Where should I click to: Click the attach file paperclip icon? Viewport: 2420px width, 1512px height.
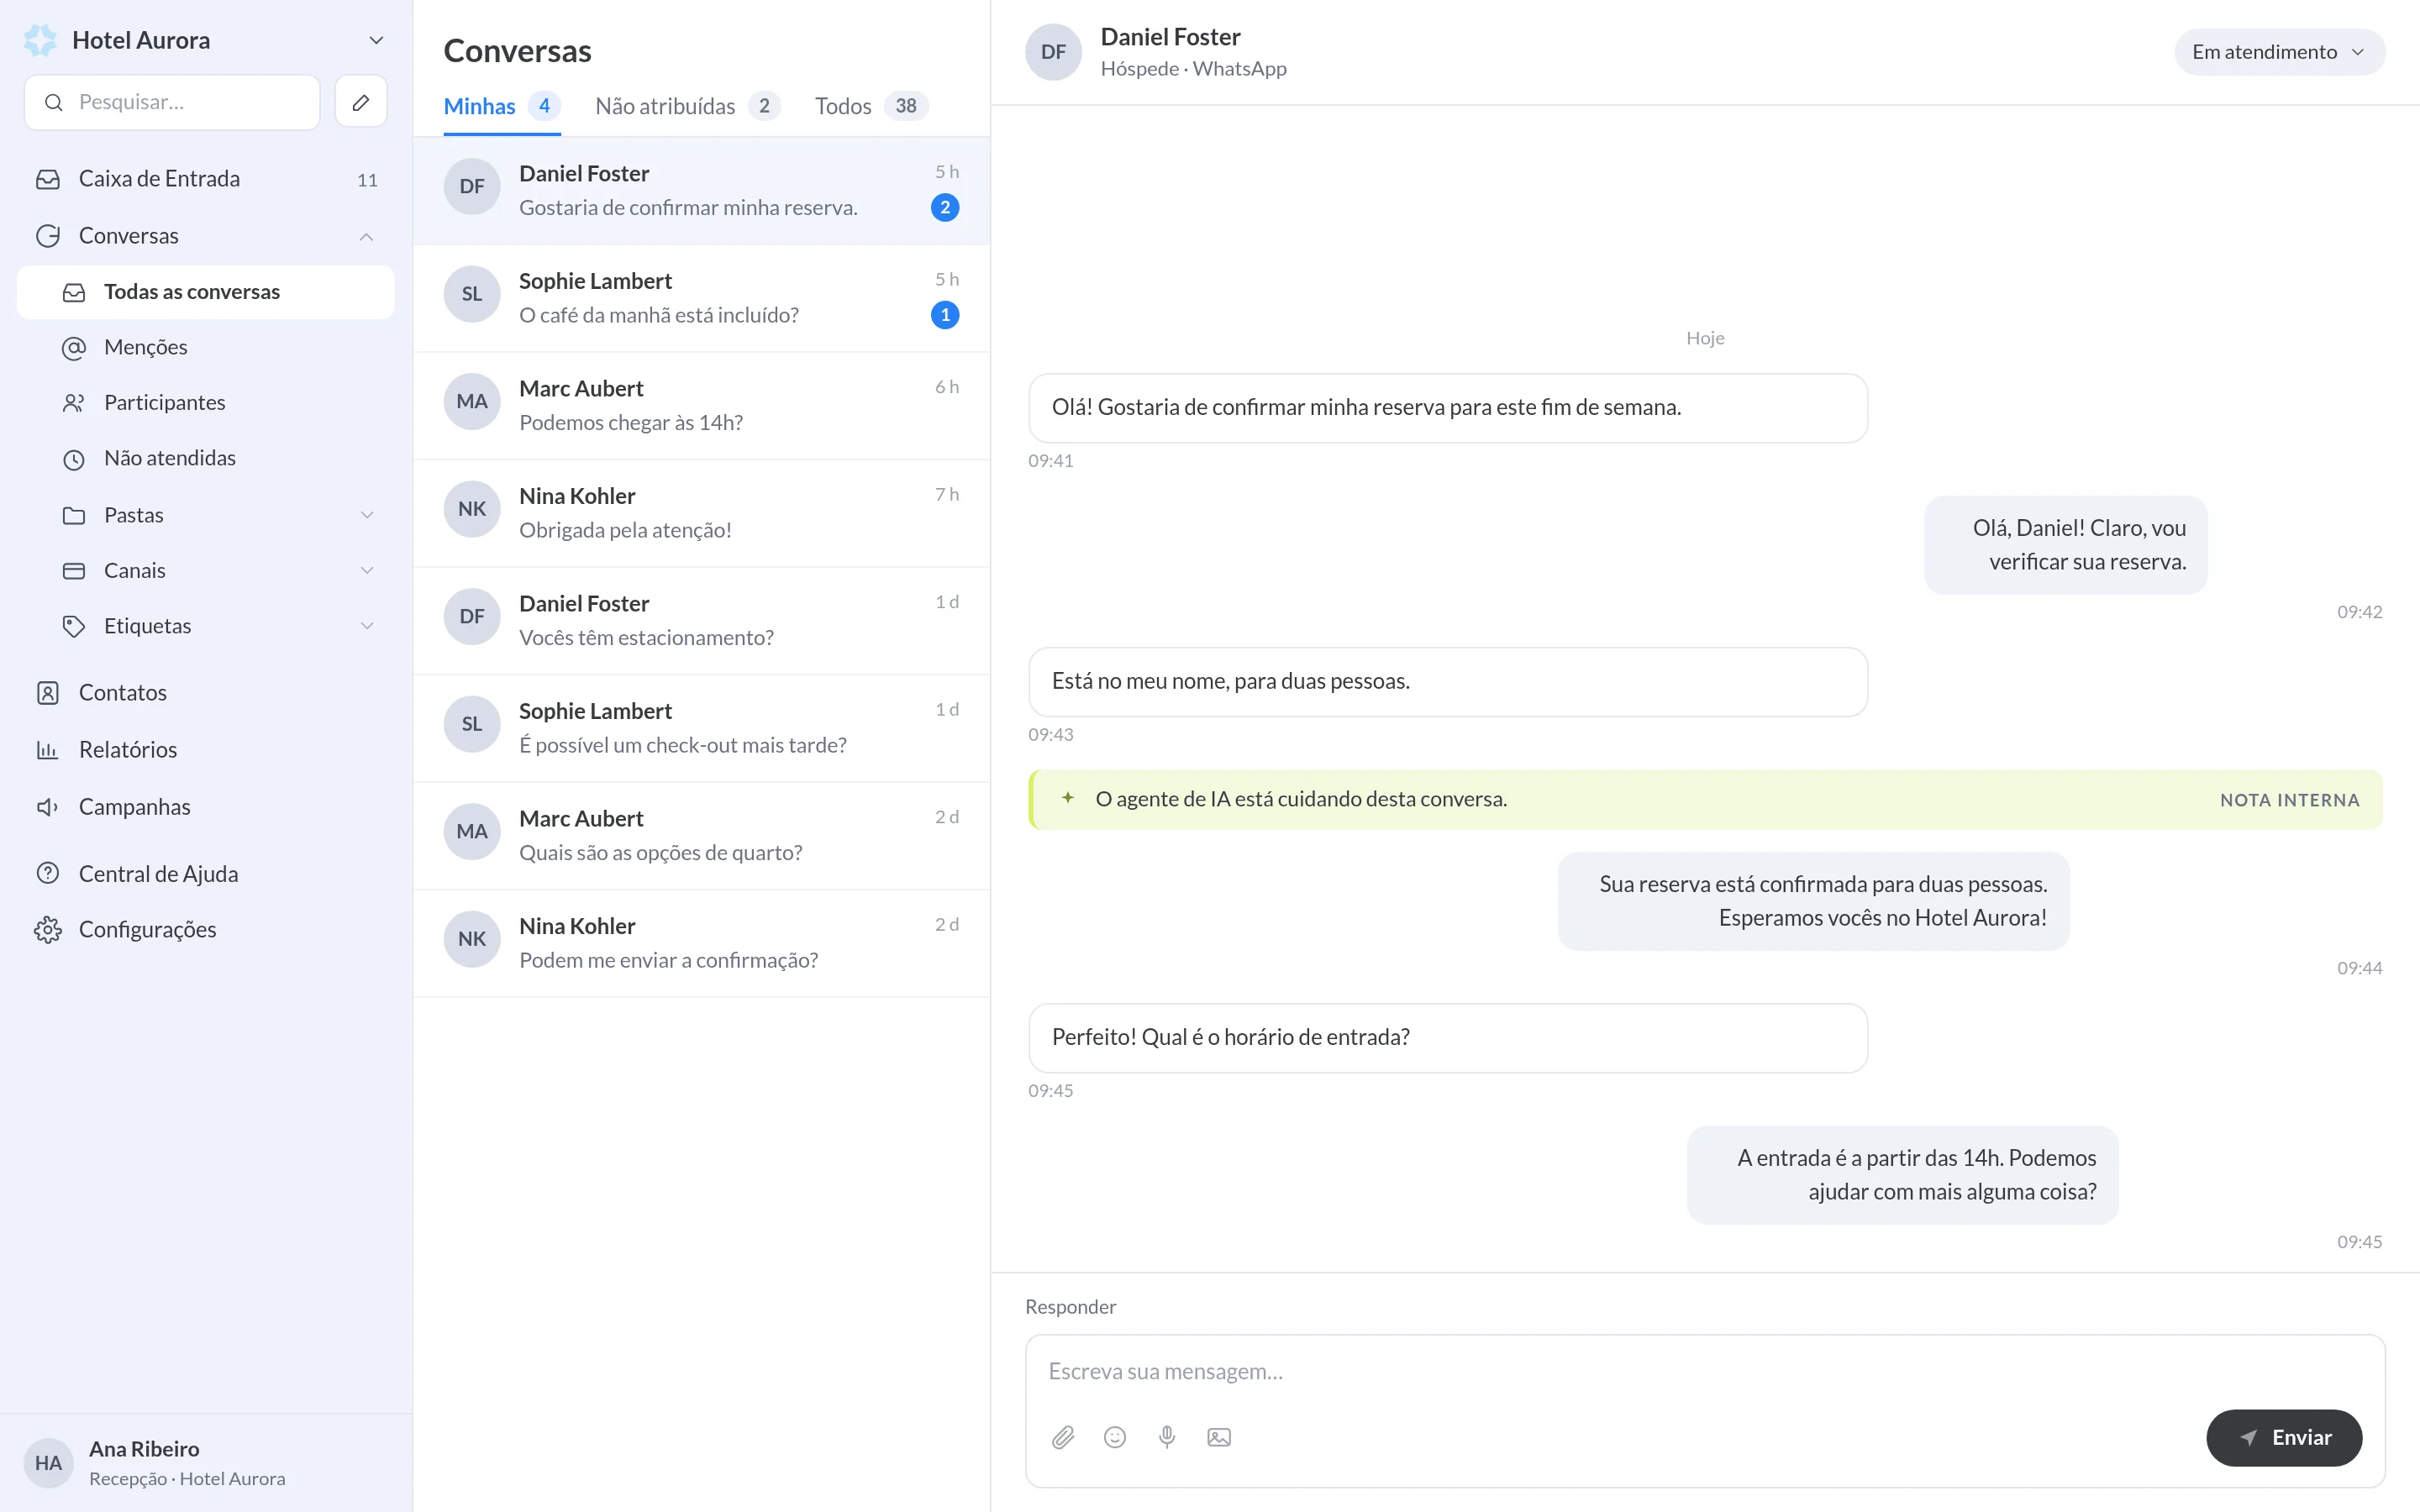pyautogui.click(x=1063, y=1437)
